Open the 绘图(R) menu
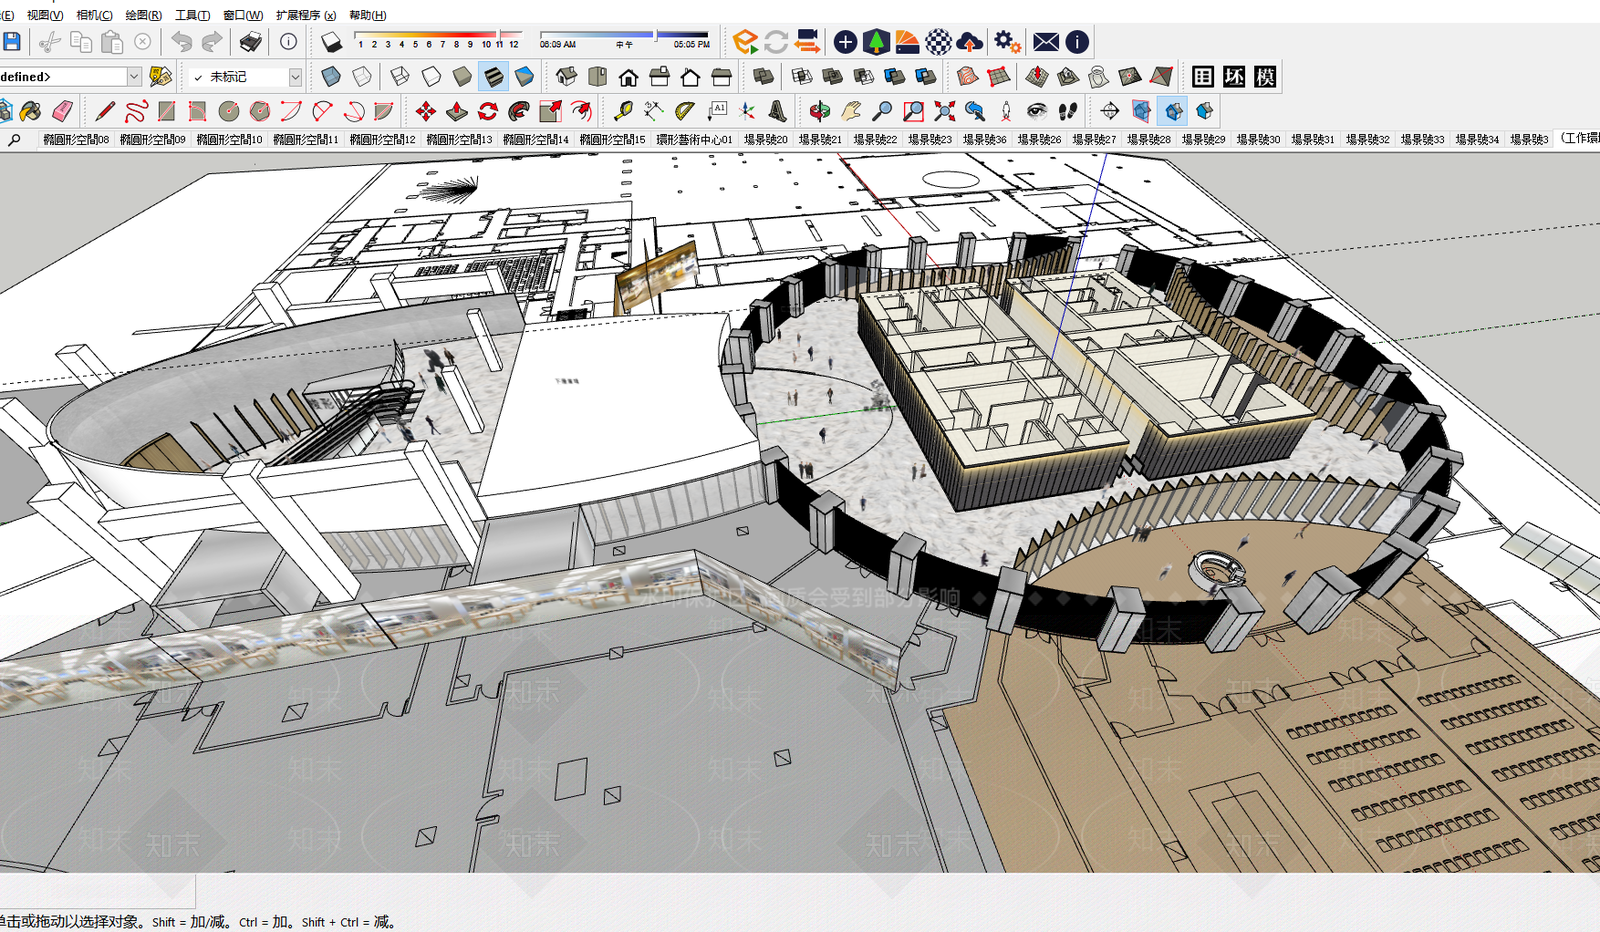The width and height of the screenshot is (1600, 932). pos(143,15)
